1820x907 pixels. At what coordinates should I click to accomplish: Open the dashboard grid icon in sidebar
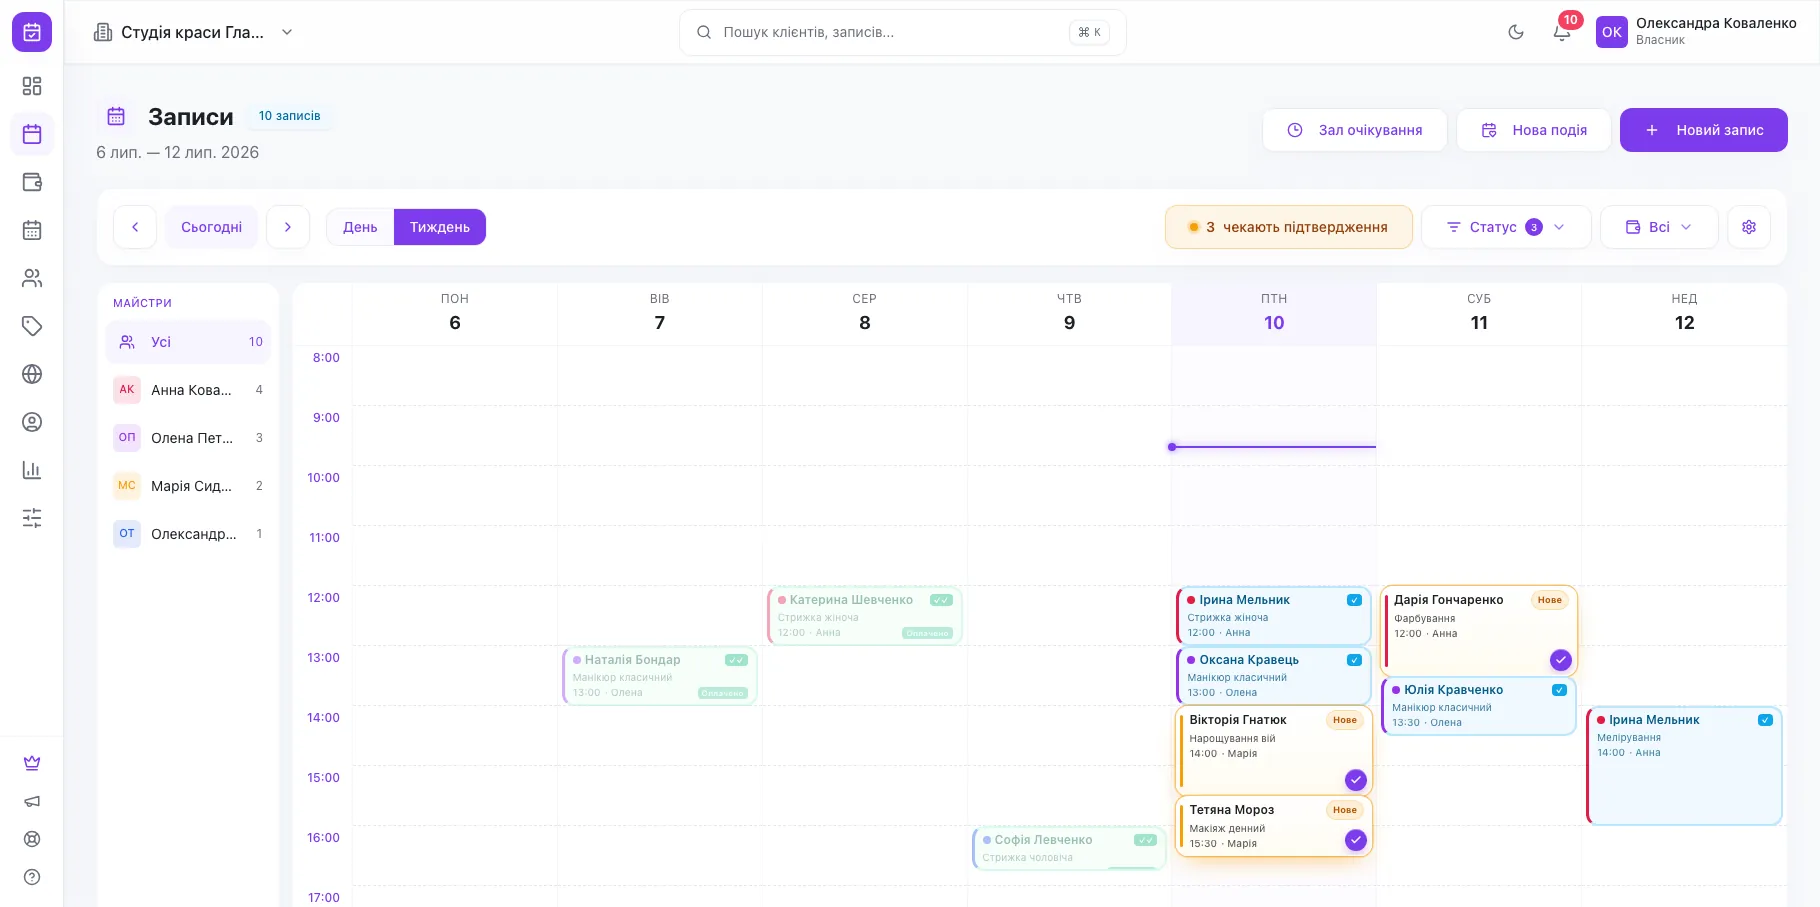32,86
